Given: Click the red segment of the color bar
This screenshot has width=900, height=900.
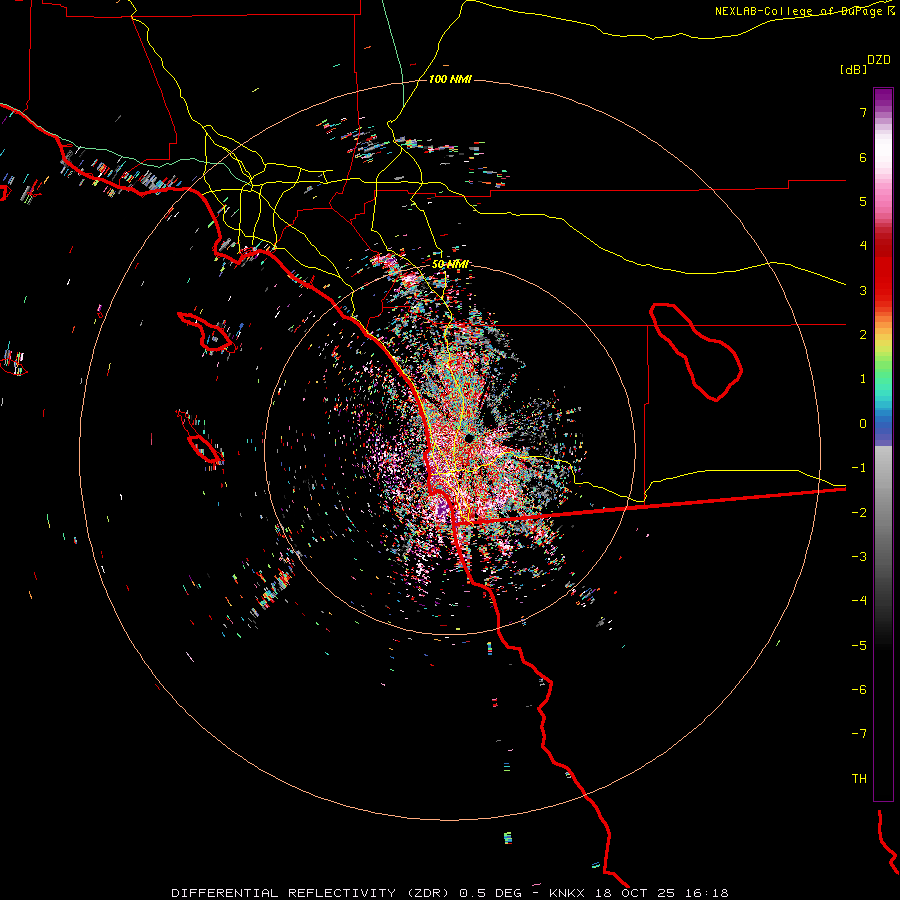Looking at the screenshot, I should point(883,270).
